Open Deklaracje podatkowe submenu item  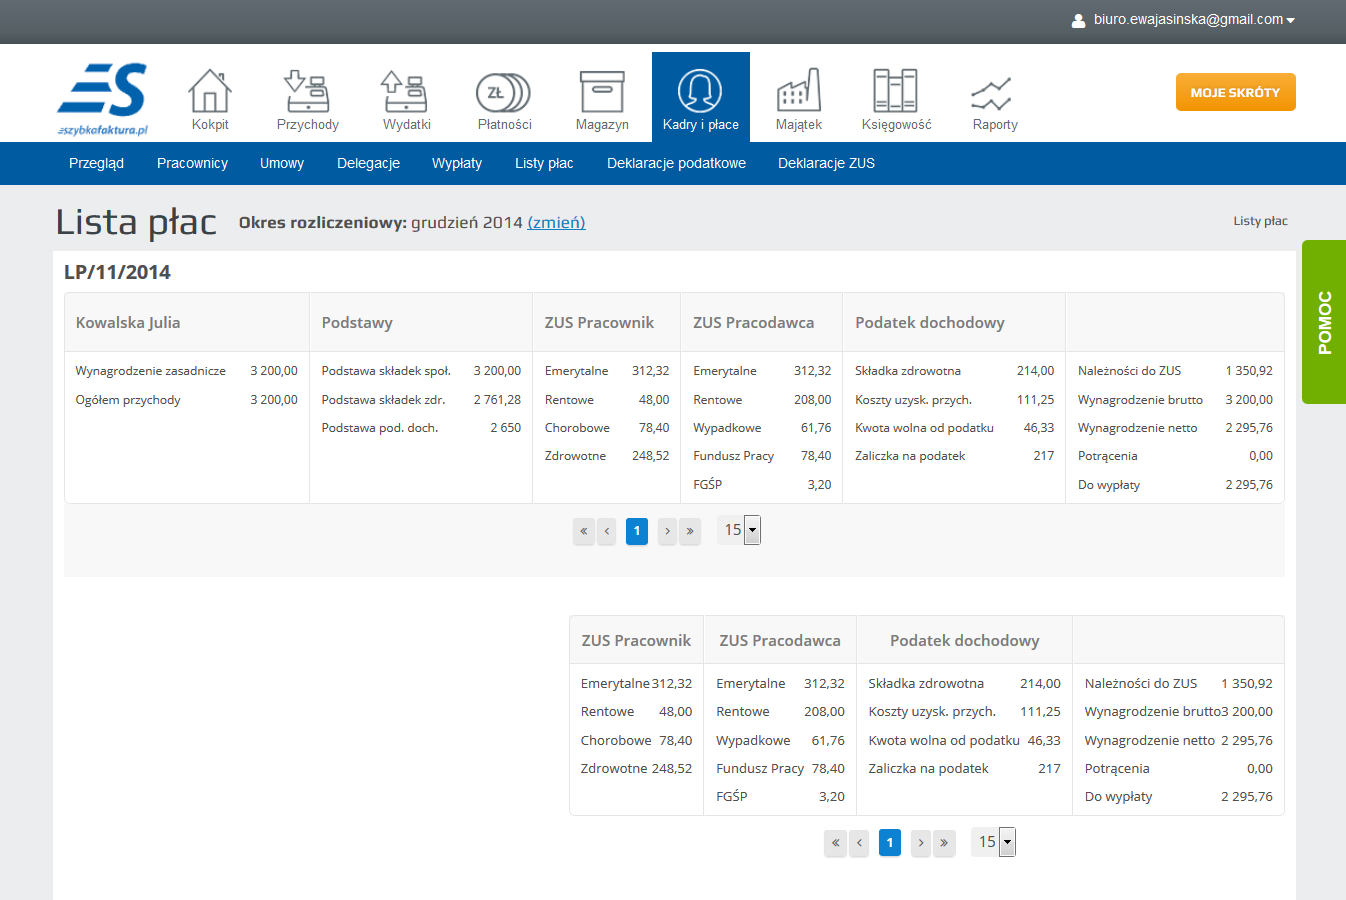coord(676,163)
